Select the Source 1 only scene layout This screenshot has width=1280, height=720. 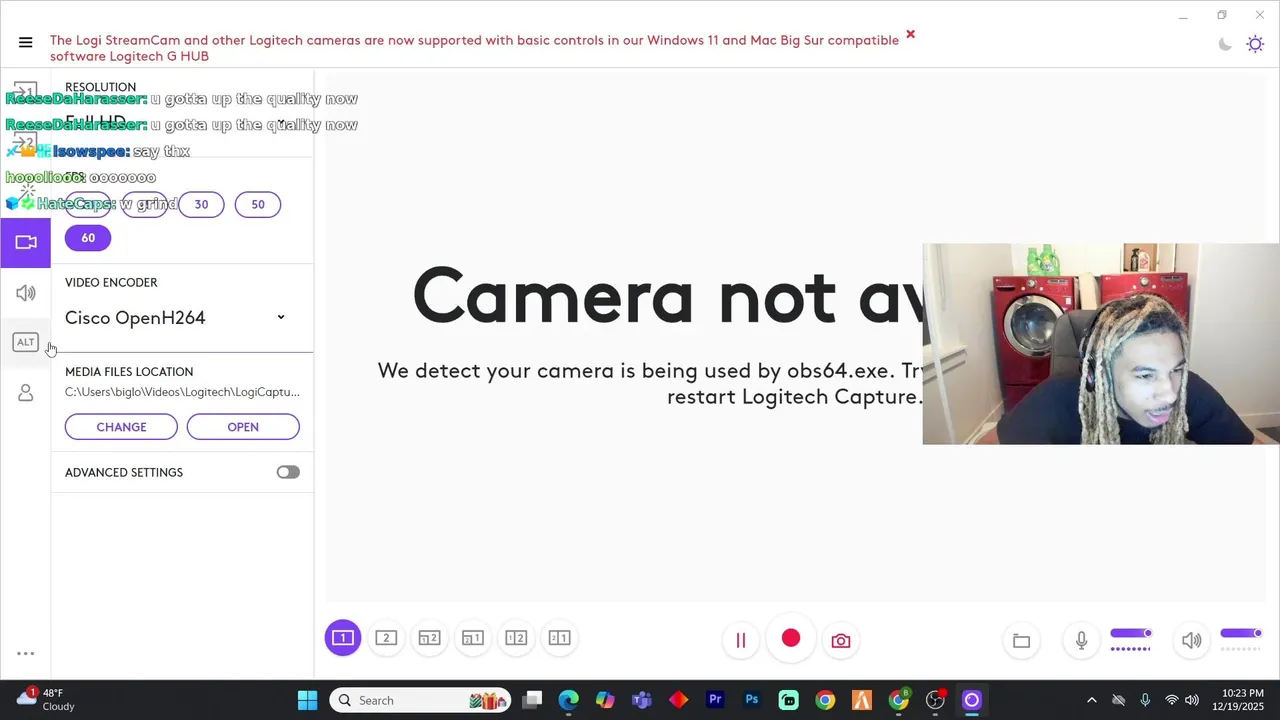(343, 638)
